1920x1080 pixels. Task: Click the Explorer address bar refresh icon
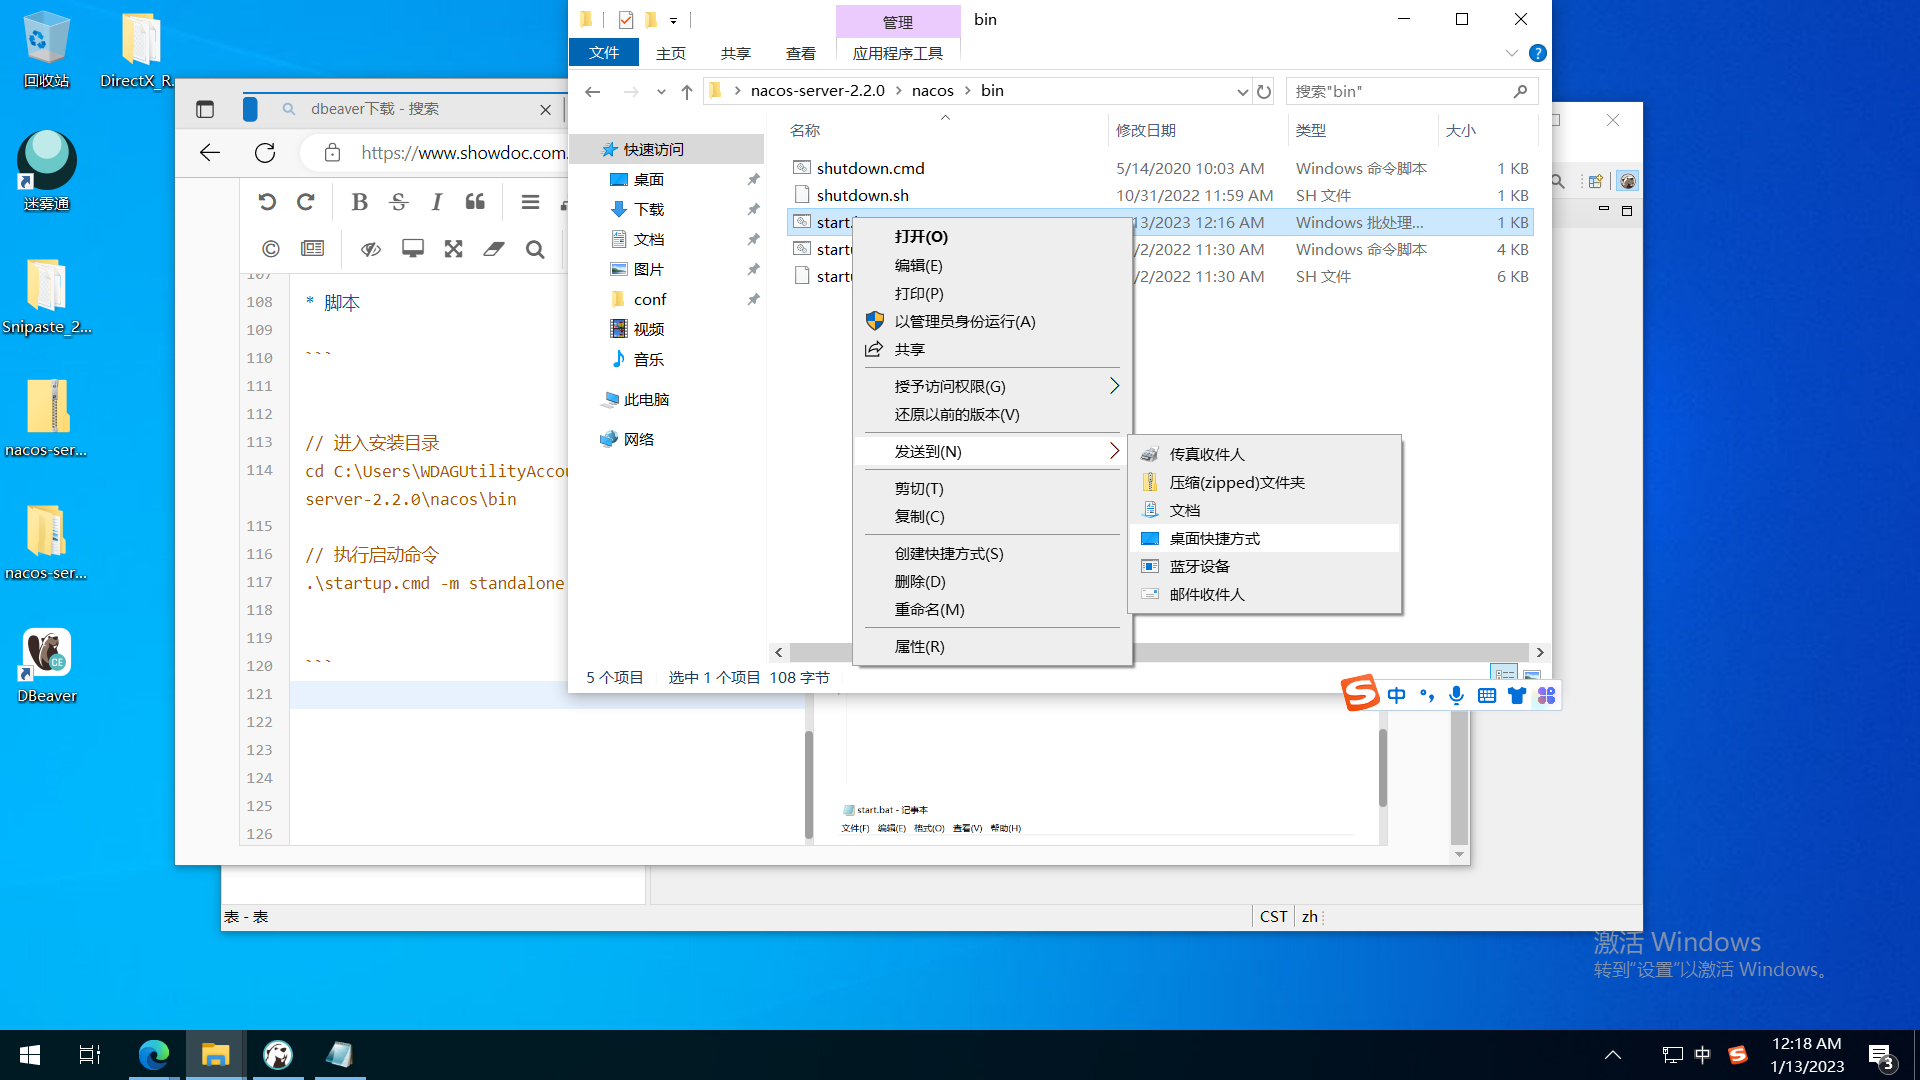pos(1264,91)
